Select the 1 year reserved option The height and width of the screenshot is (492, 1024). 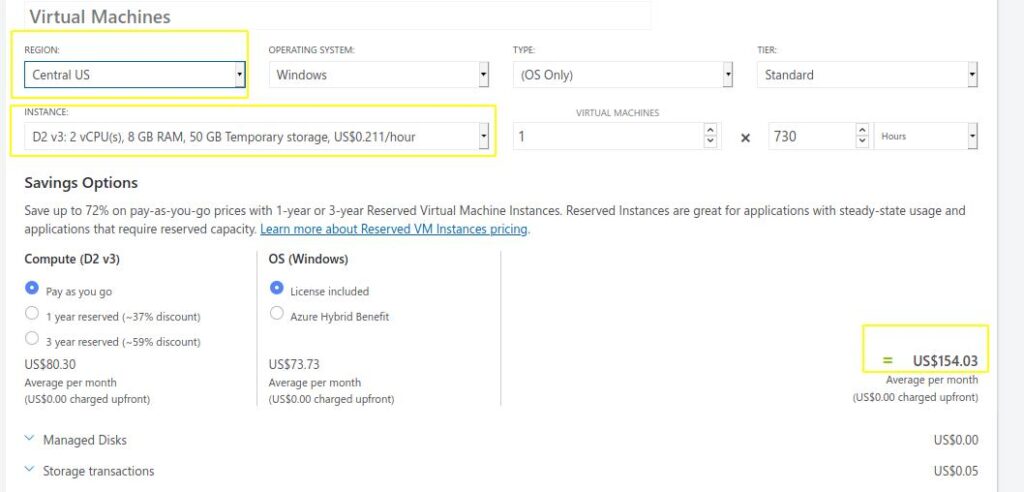pyautogui.click(x=31, y=313)
